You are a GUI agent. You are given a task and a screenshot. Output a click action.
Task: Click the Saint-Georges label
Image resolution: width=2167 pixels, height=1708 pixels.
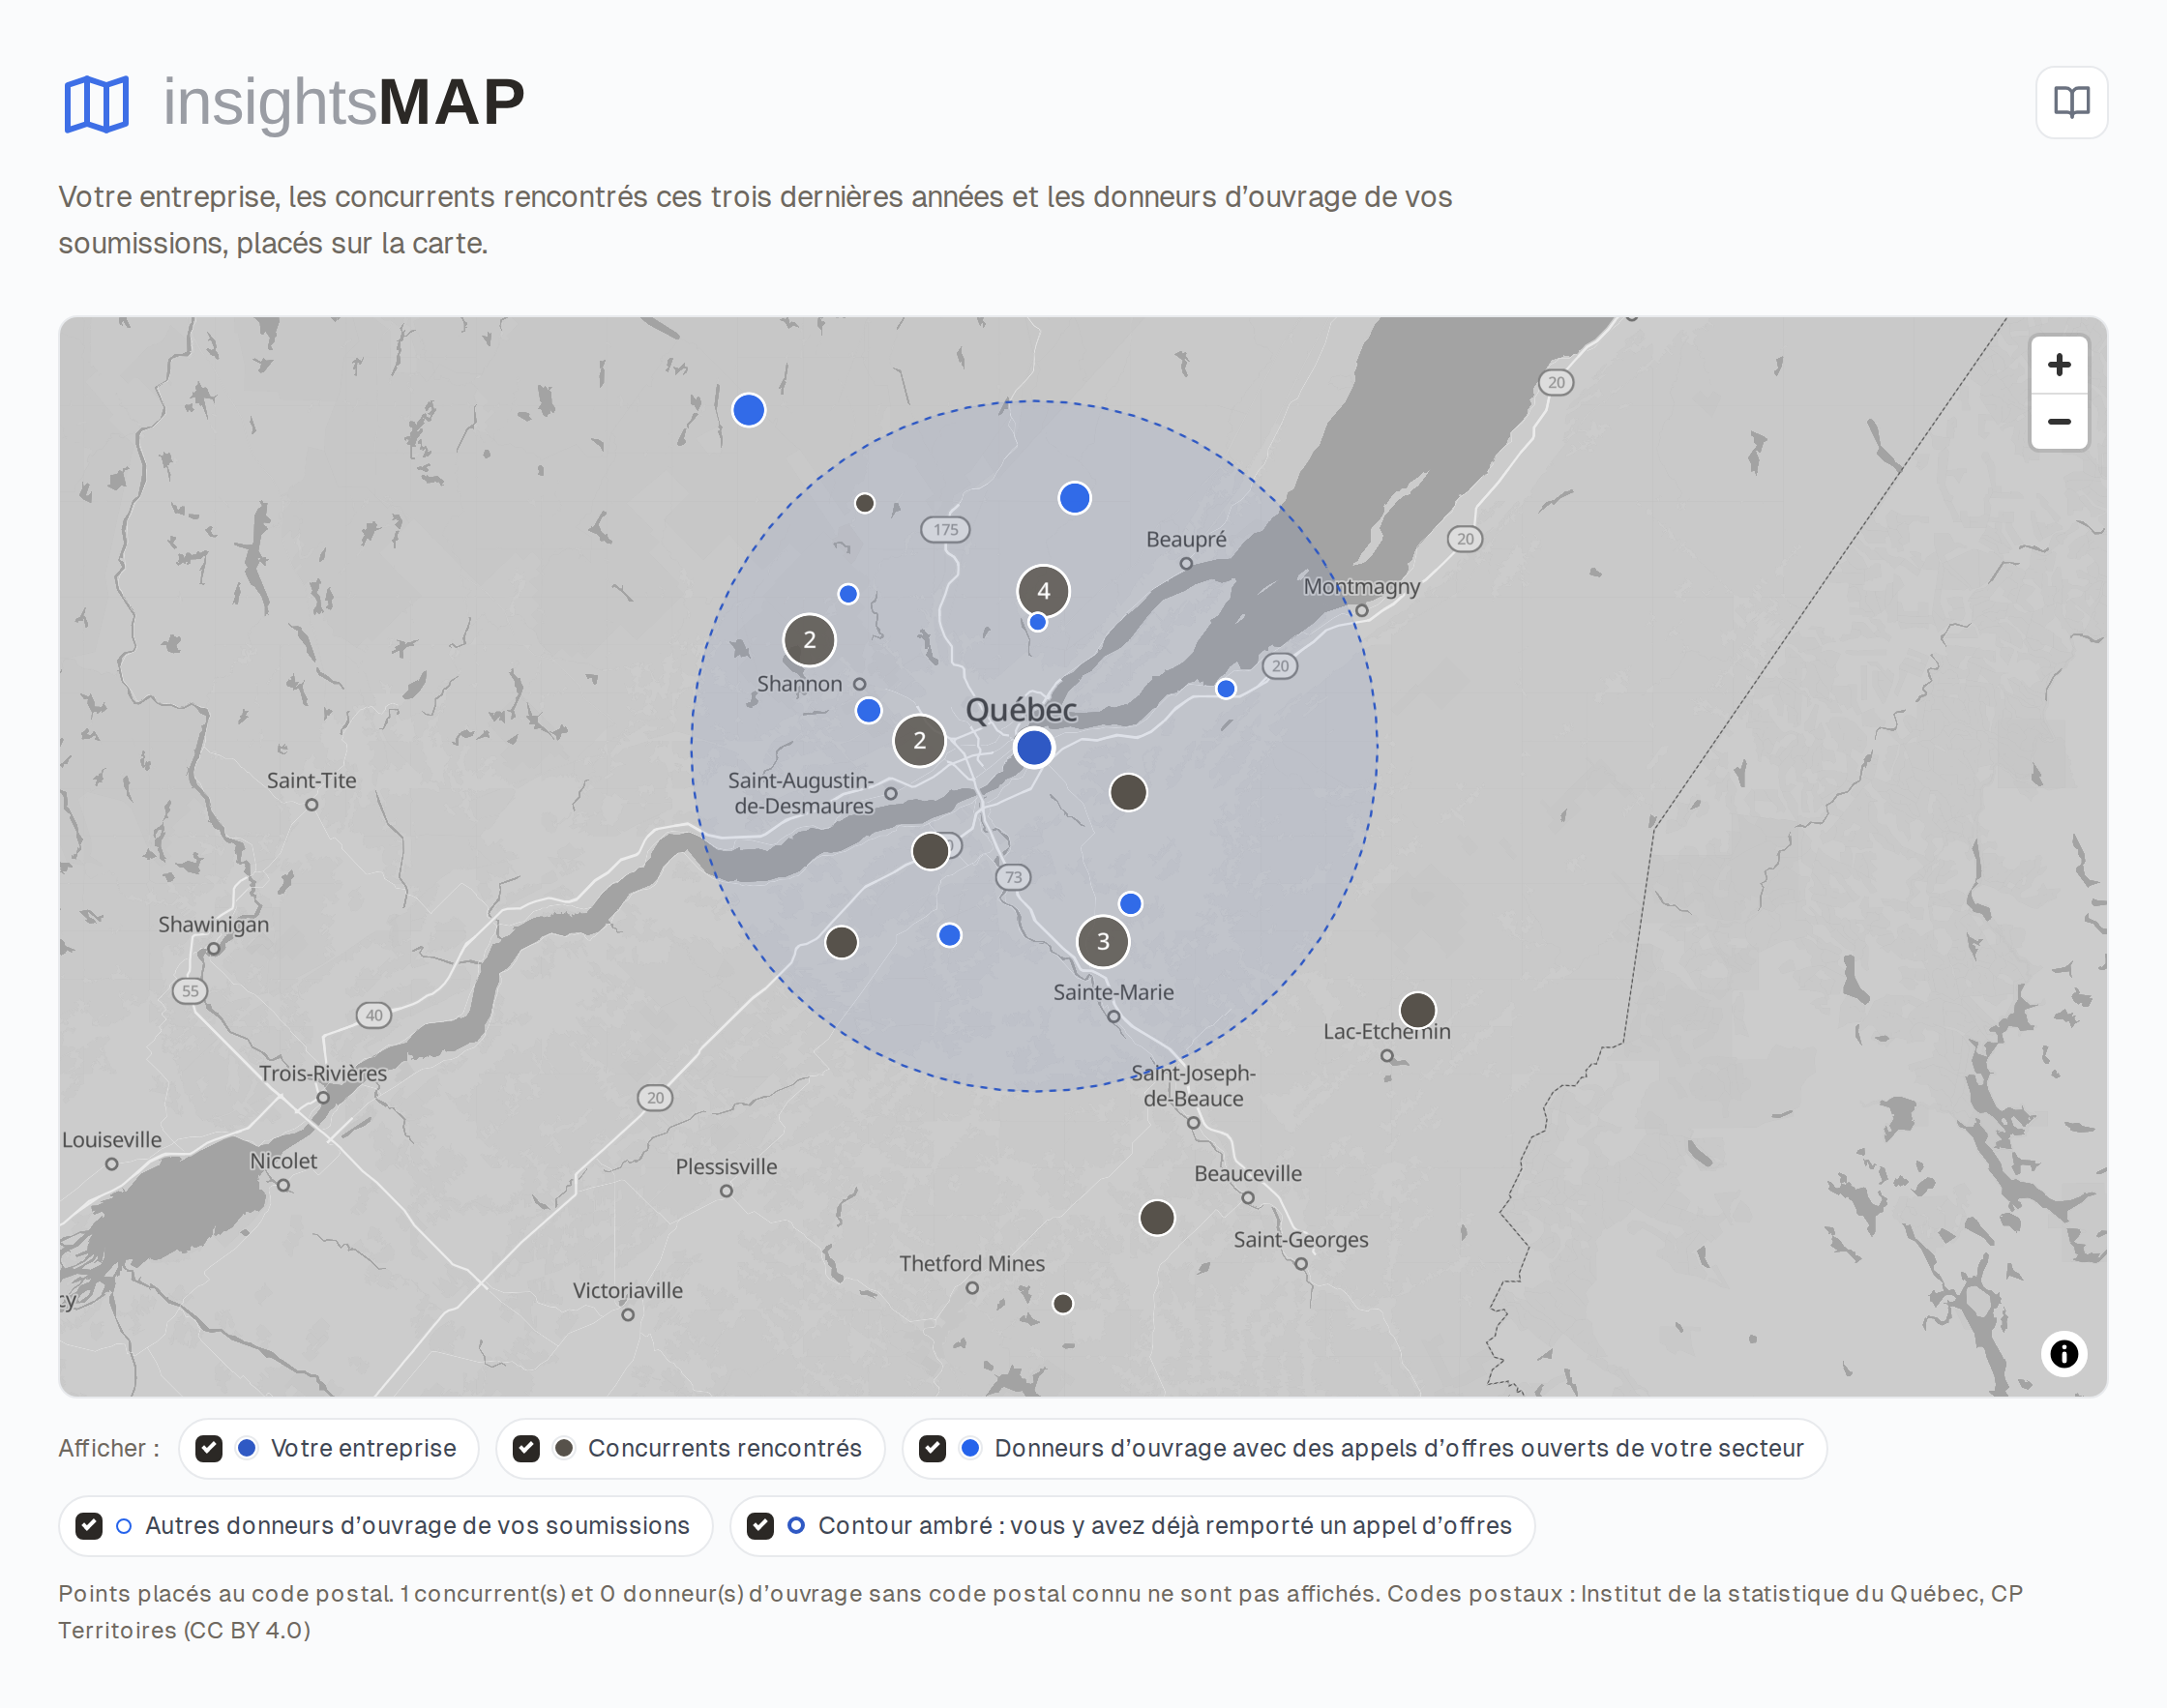point(1300,1239)
